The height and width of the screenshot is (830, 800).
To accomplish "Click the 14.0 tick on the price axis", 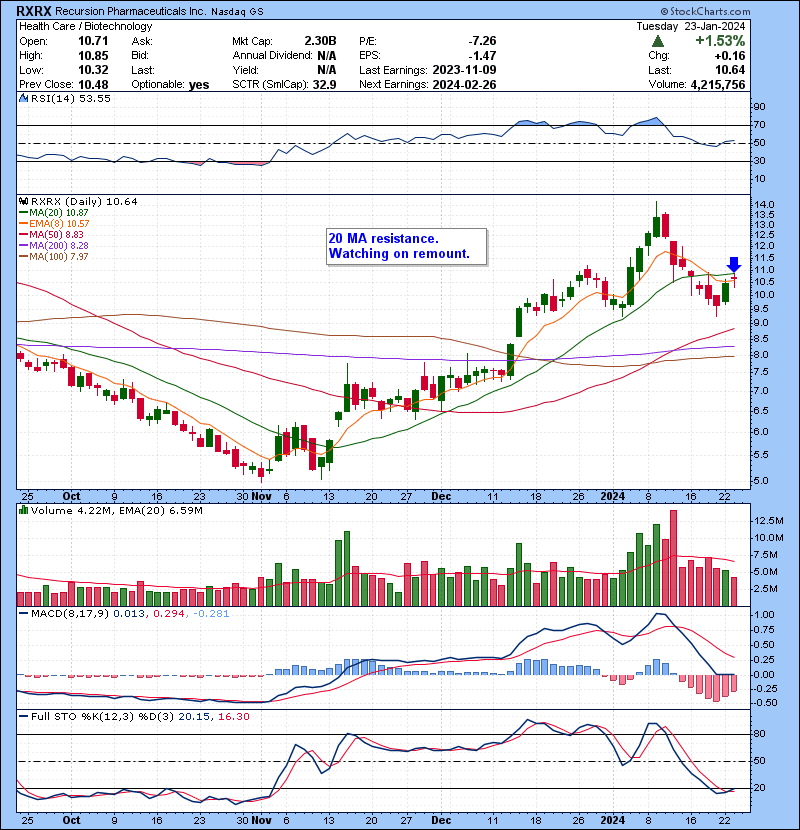I will (764, 204).
